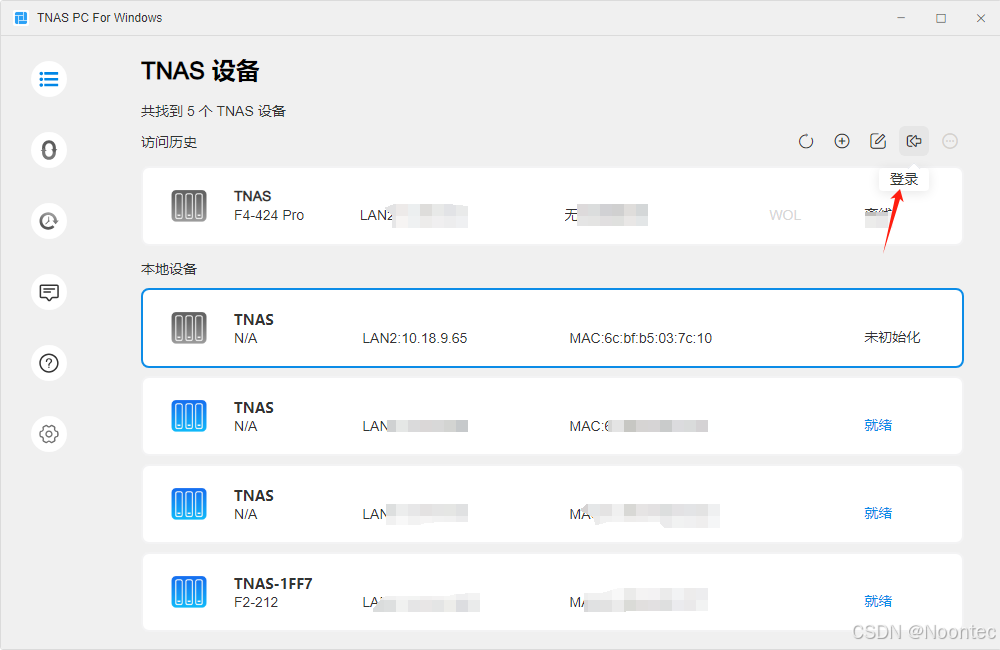
Task: Click the edit pencil toolbar icon
Action: click(x=878, y=141)
